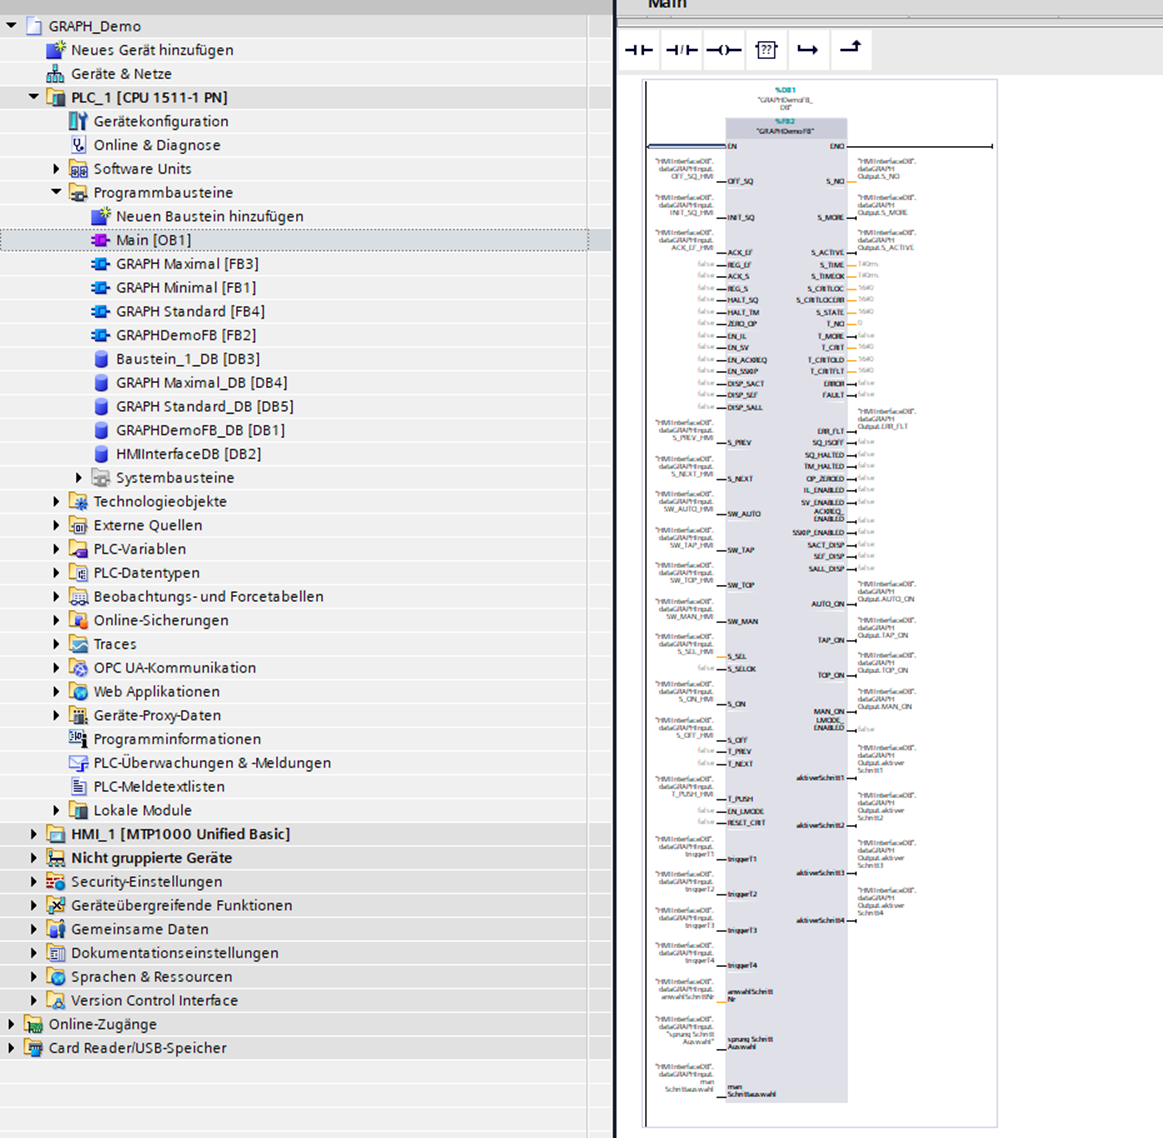
Task: Select the Main [OB1] block
Action: [152, 240]
